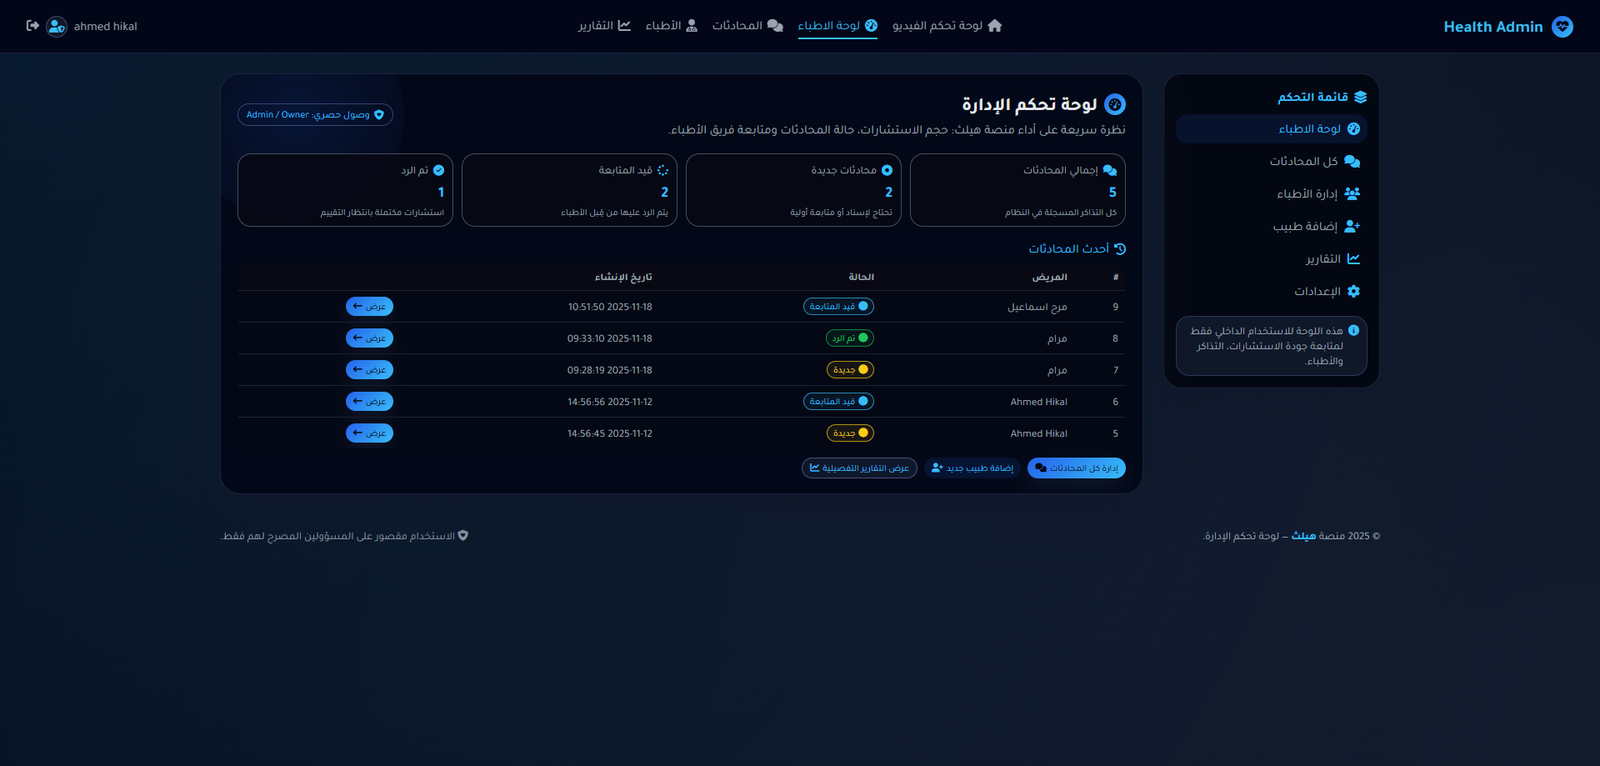This screenshot has height=766, width=1600.
Task: Click the logout icon beside ahmed hikal
Action: tap(32, 26)
